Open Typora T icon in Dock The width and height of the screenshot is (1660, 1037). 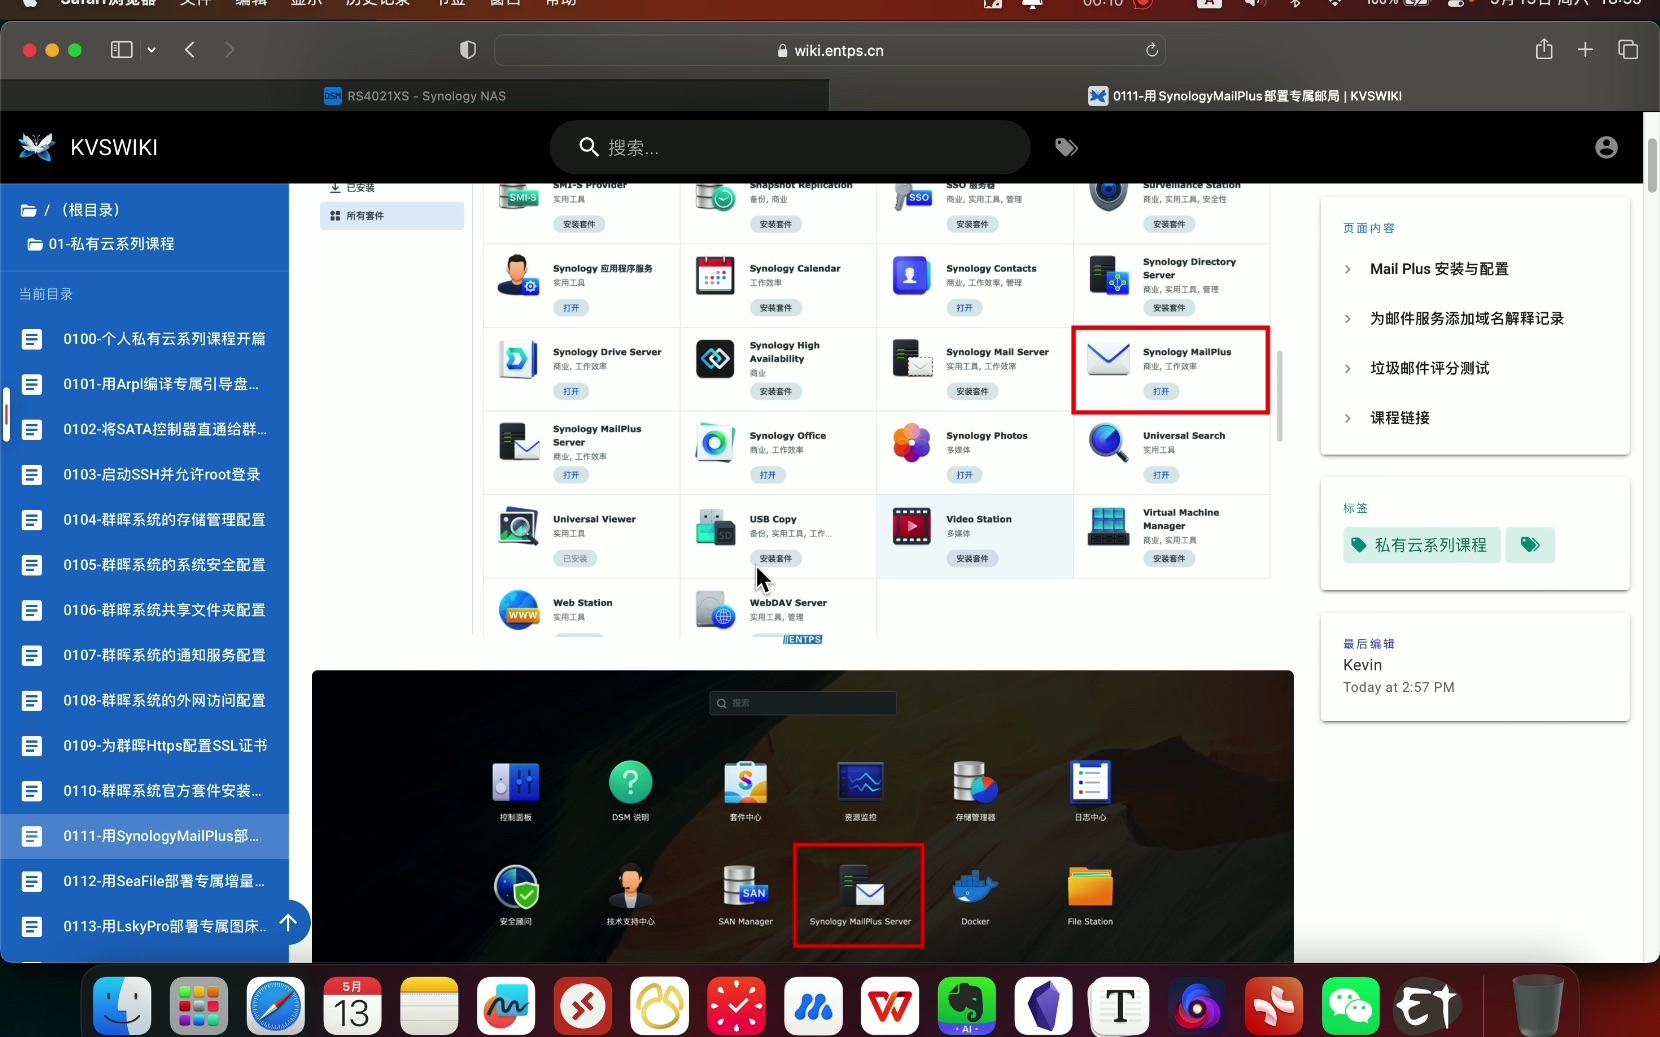coord(1120,1005)
